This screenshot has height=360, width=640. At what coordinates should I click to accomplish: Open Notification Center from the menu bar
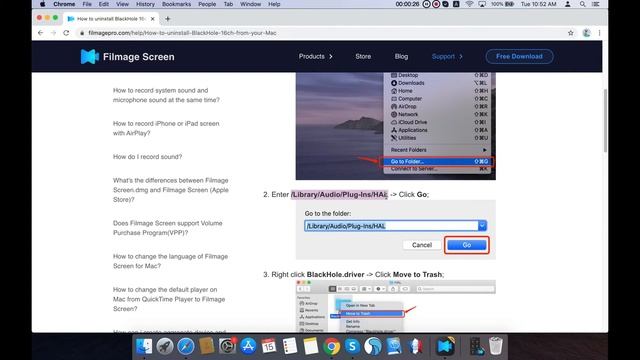click(596, 4)
